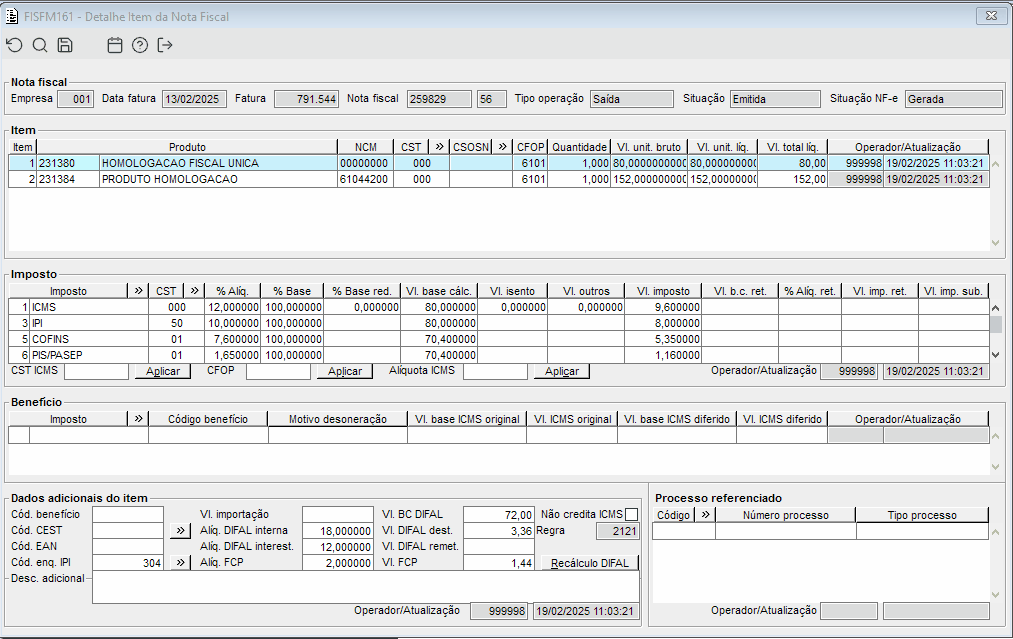Click Aplicar button next to Alíquota ICMS
The width and height of the screenshot is (1013, 639).
[x=561, y=371]
